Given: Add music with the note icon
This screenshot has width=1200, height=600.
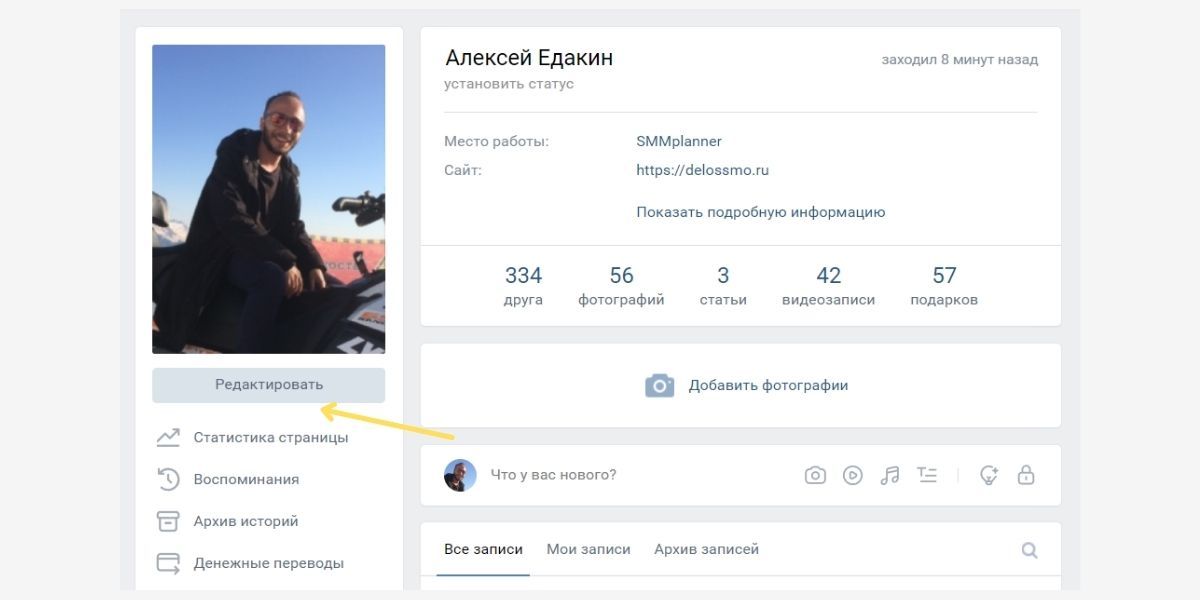Looking at the screenshot, I should pos(890,475).
